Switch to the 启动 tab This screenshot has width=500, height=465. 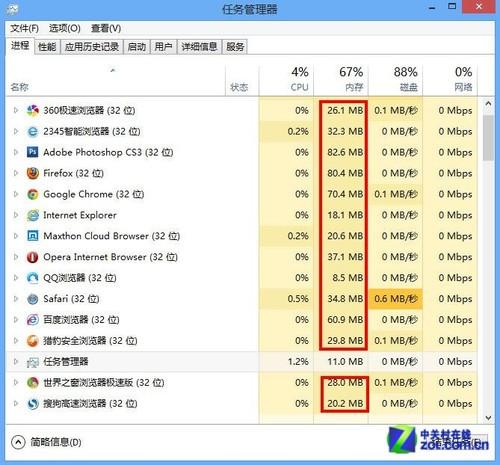pos(137,47)
